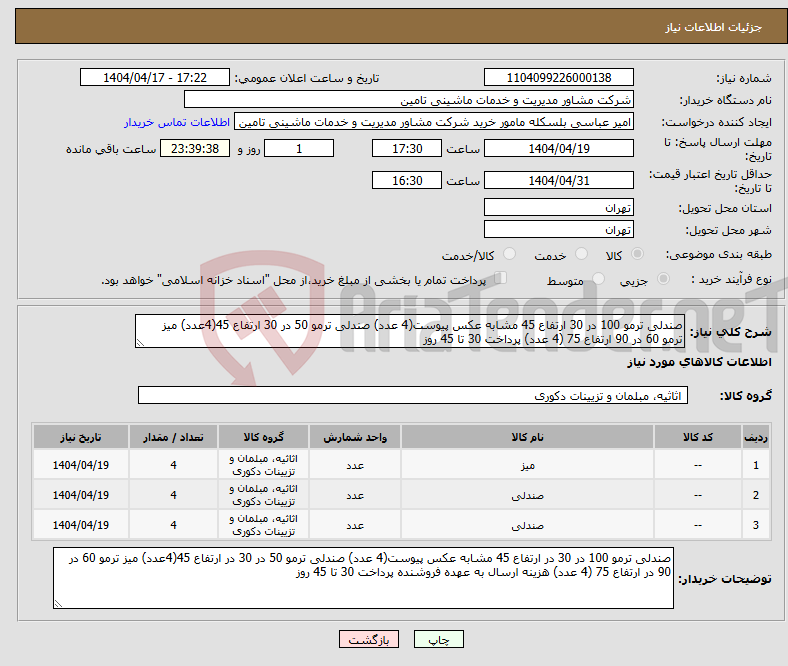Click the date 1404/04/19 in row 2
Image resolution: width=788 pixels, height=666 pixels.
(x=80, y=495)
